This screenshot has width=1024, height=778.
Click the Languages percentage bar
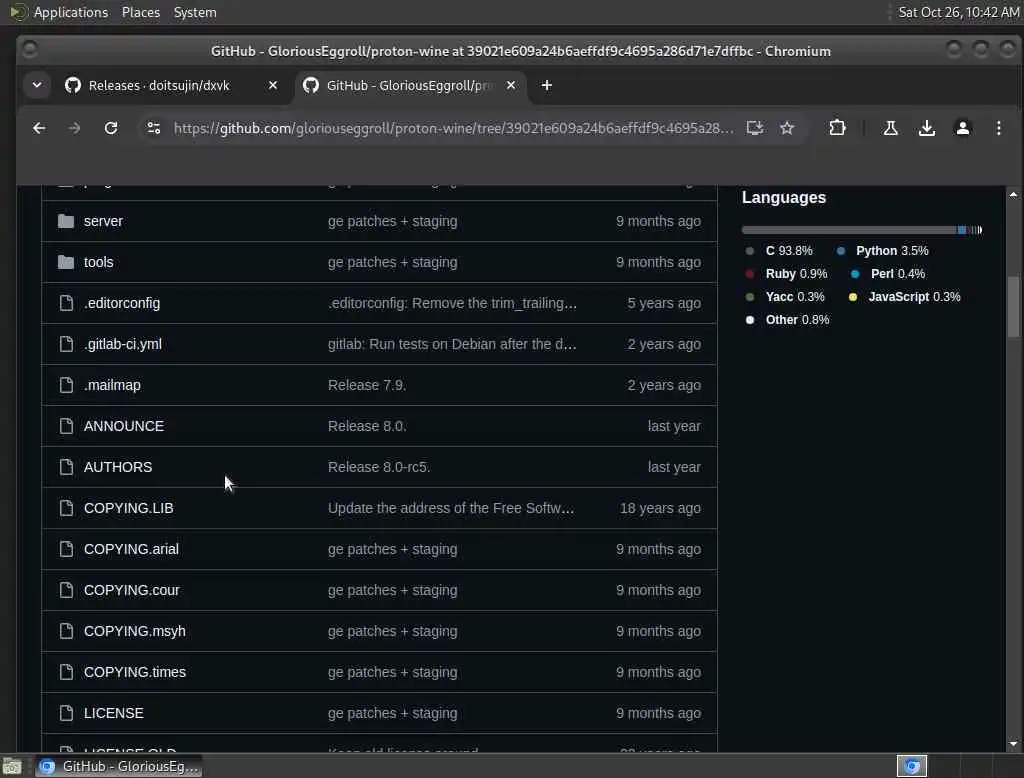(x=861, y=230)
